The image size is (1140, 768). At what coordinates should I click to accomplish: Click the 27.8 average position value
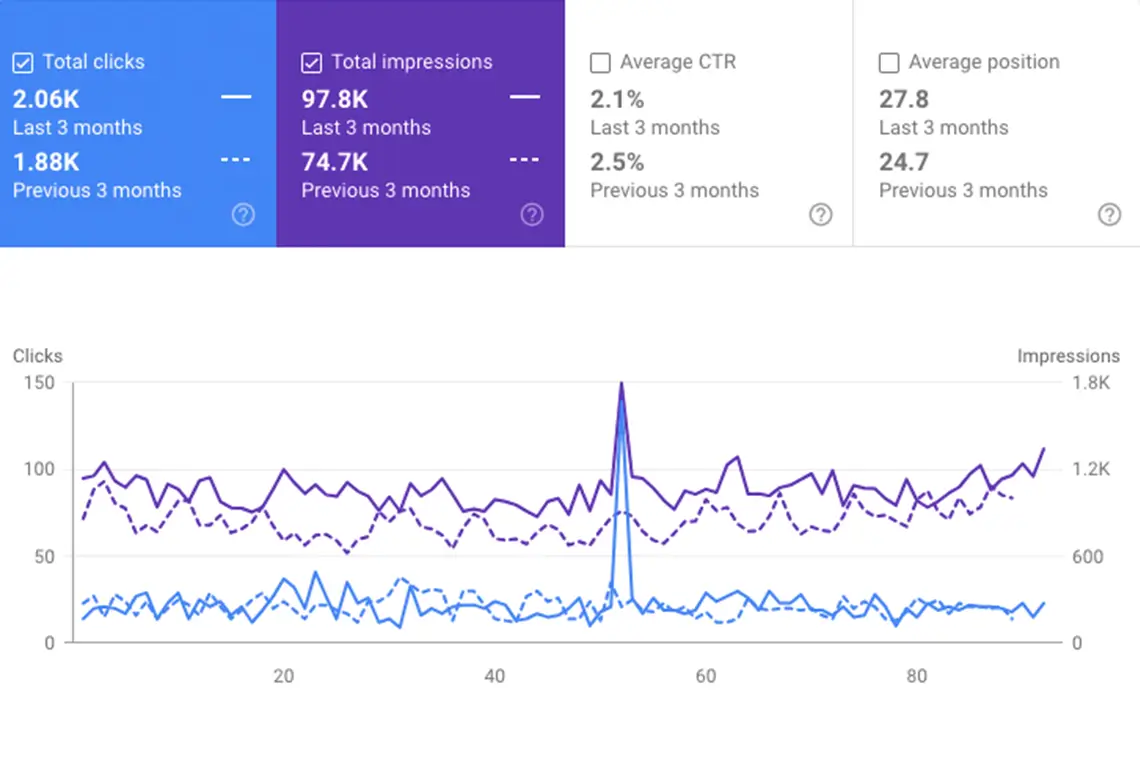[x=904, y=99]
